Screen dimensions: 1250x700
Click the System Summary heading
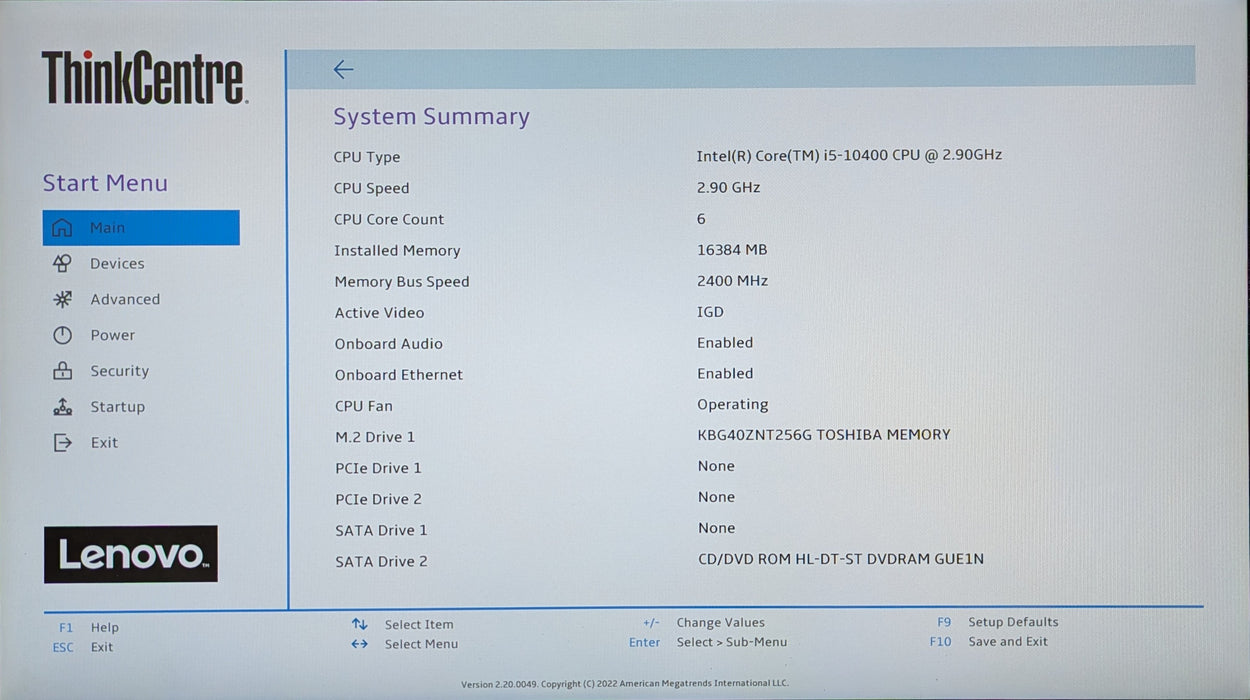[432, 117]
